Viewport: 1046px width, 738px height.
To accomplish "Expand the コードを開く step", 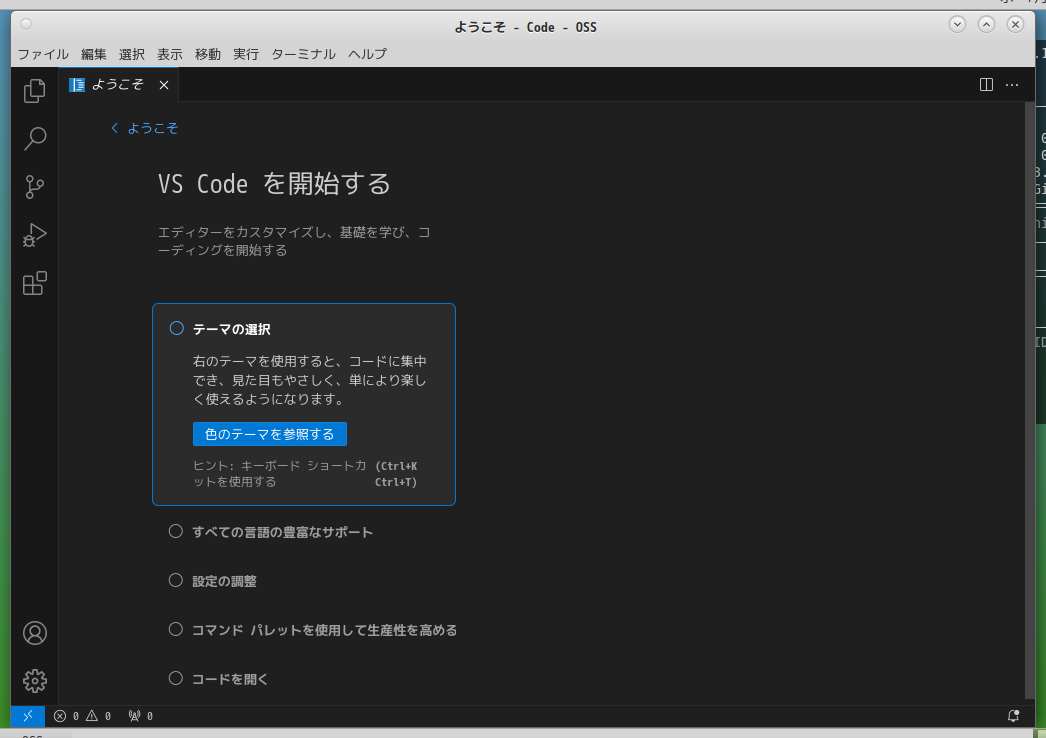I will [x=229, y=679].
